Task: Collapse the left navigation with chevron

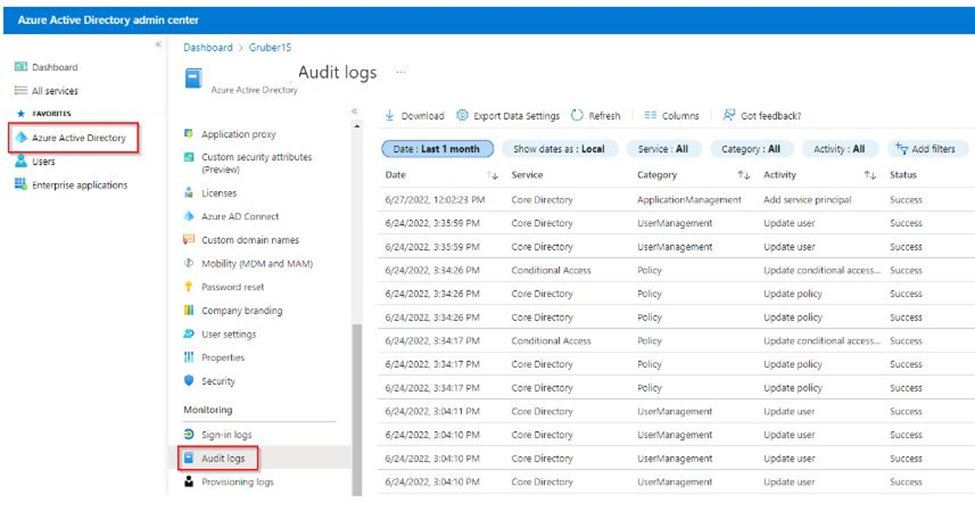Action: 158,44
